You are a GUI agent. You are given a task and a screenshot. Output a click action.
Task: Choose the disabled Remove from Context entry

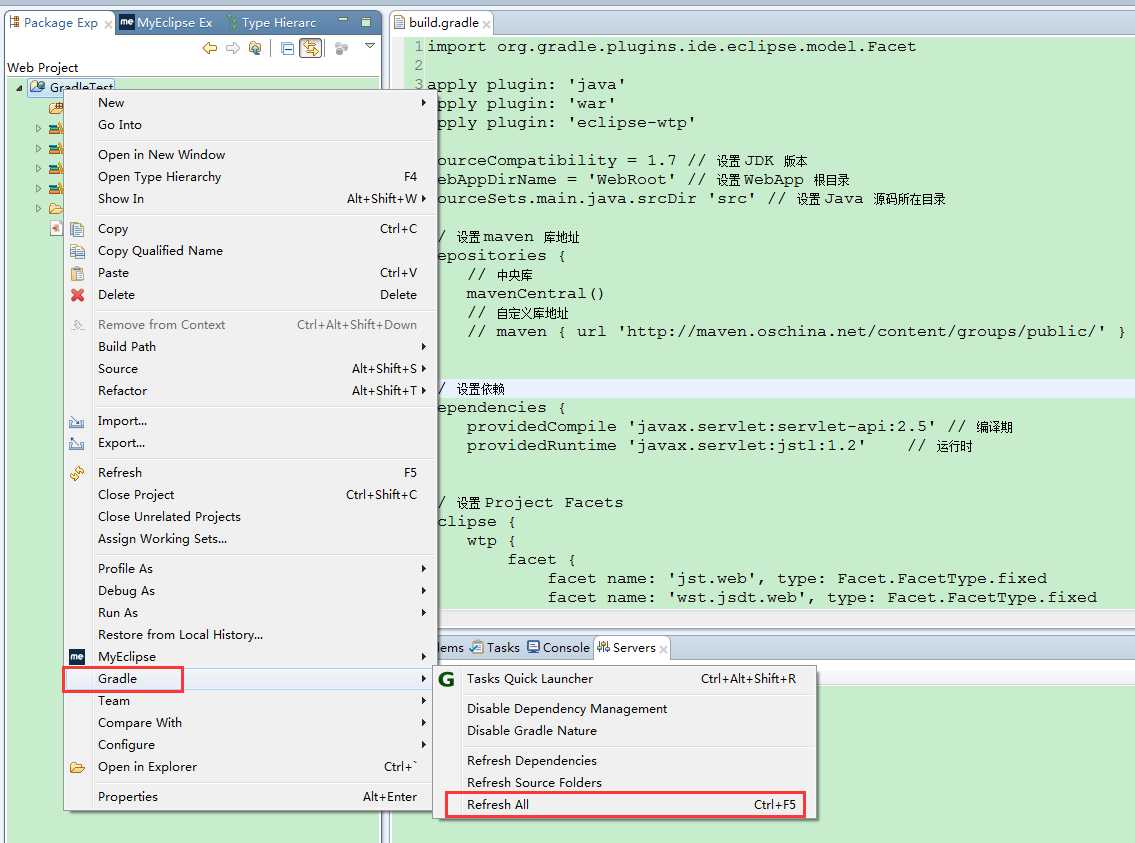pyautogui.click(x=250, y=325)
